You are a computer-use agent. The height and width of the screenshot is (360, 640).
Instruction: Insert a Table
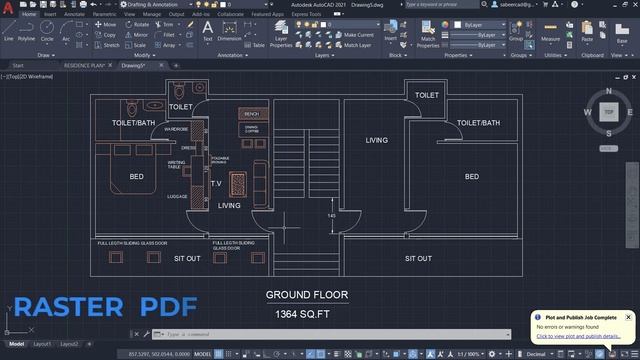tap(255, 45)
